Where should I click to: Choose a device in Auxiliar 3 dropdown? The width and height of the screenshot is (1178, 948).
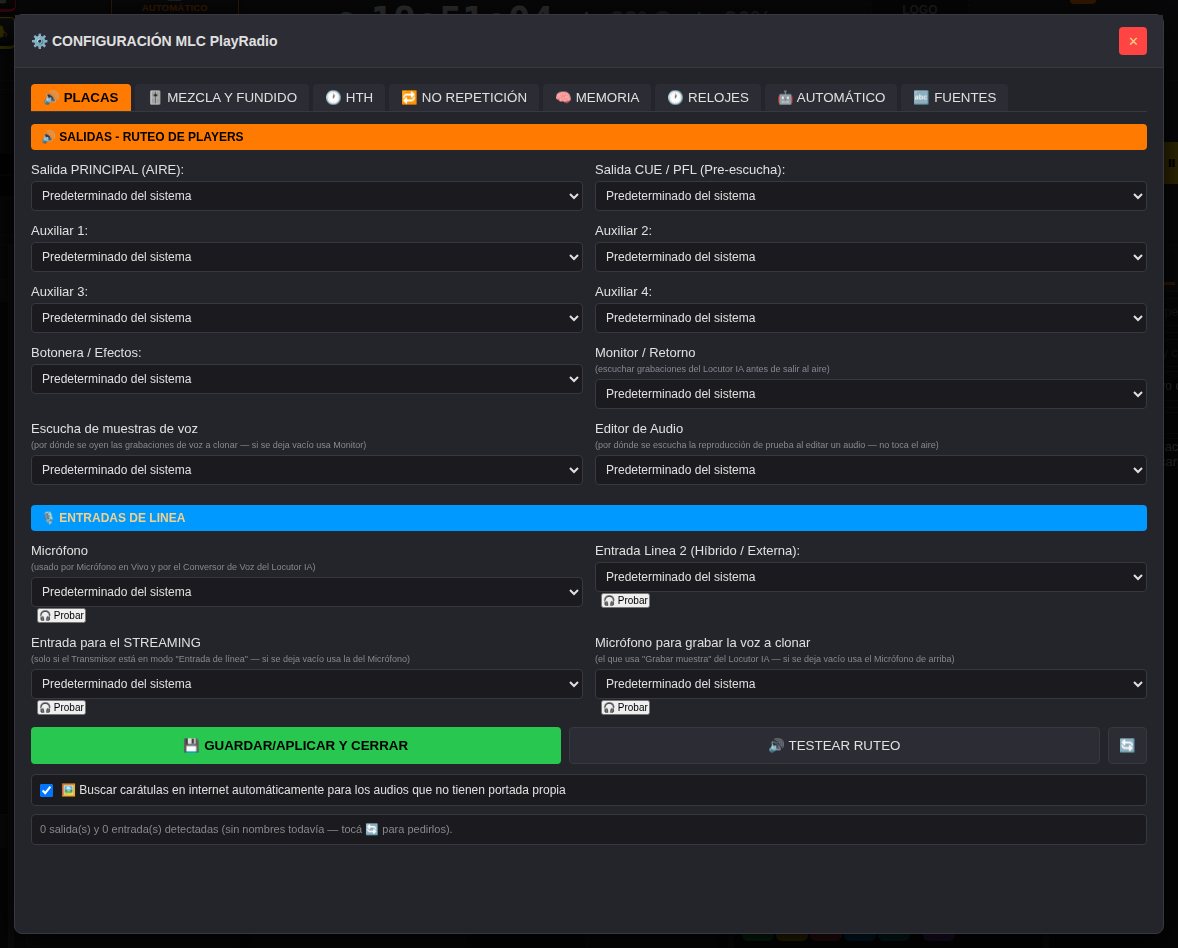pyautogui.click(x=307, y=318)
